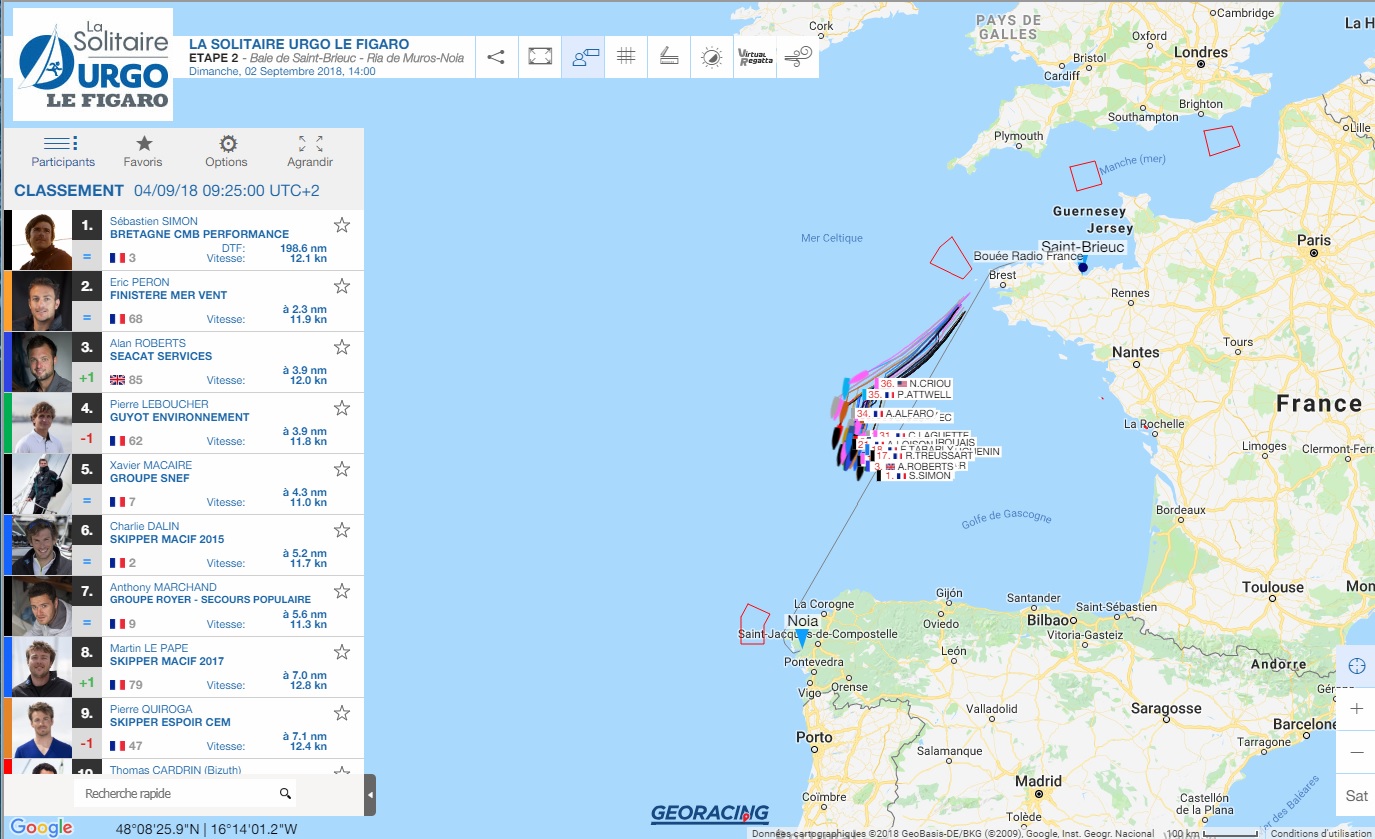
Task: Zoom out the map with minus
Action: coord(1356,752)
